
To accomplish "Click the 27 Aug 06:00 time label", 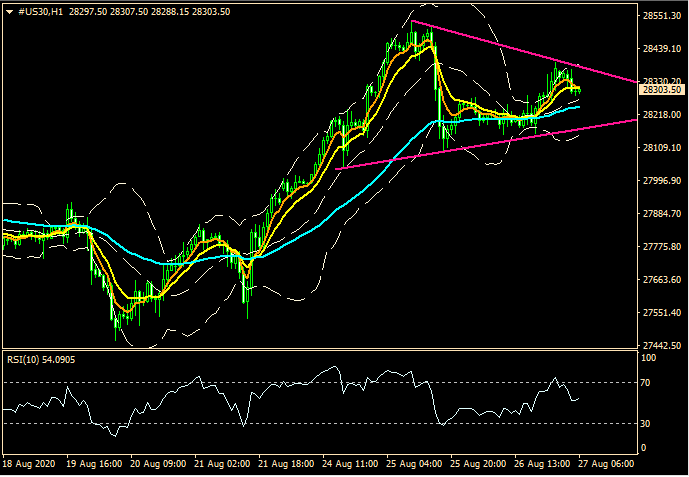I will coord(608,465).
